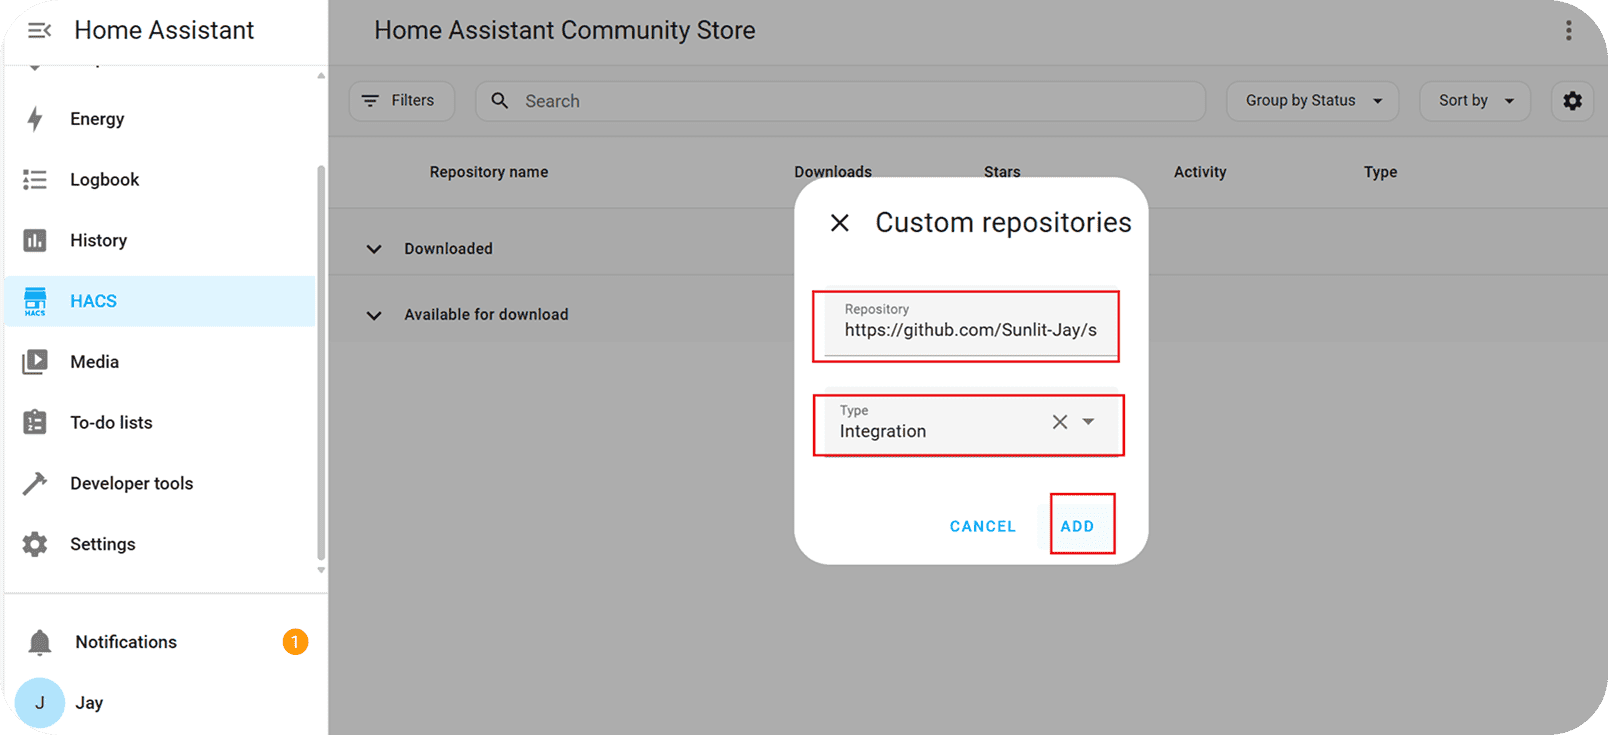Click the table settings gear icon
The height and width of the screenshot is (735, 1608).
click(1572, 101)
